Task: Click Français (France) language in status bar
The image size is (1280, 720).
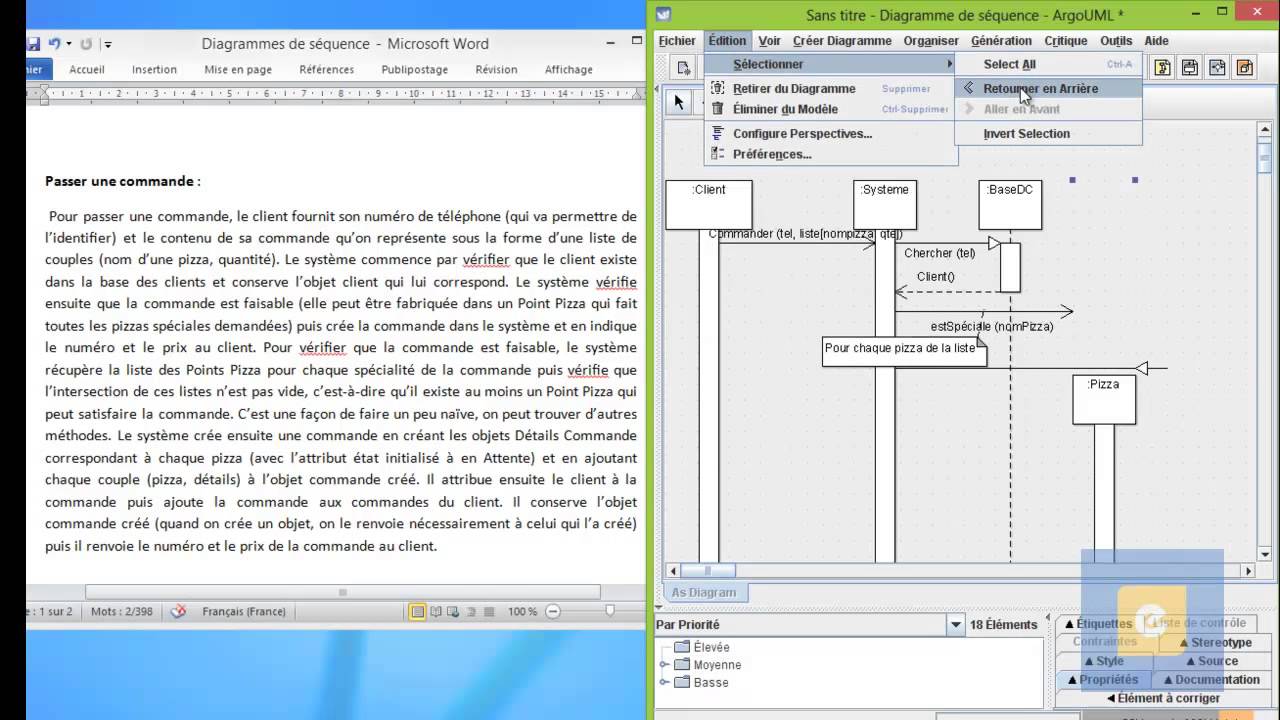Action: [244, 611]
